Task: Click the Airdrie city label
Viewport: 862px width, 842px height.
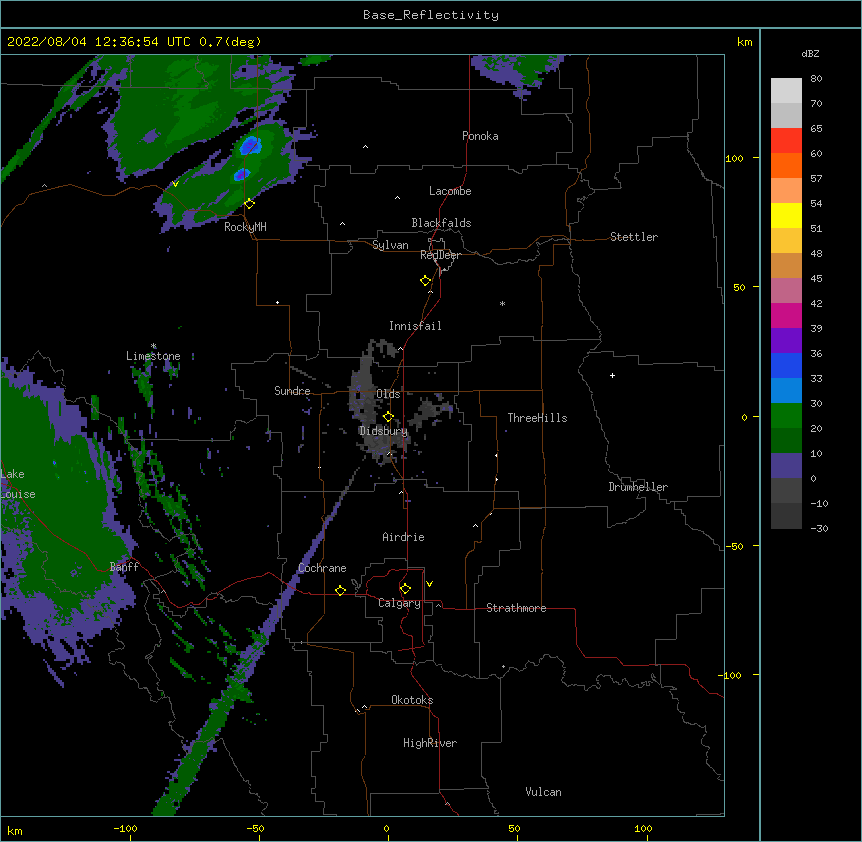Action: click(404, 537)
